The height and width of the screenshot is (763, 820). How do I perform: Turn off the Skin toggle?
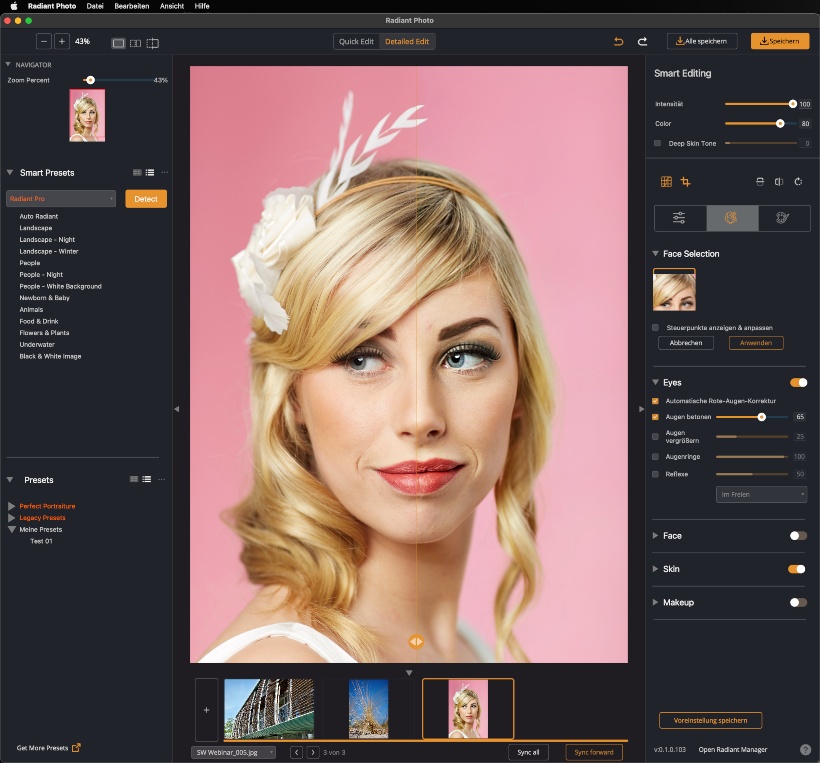(x=797, y=569)
